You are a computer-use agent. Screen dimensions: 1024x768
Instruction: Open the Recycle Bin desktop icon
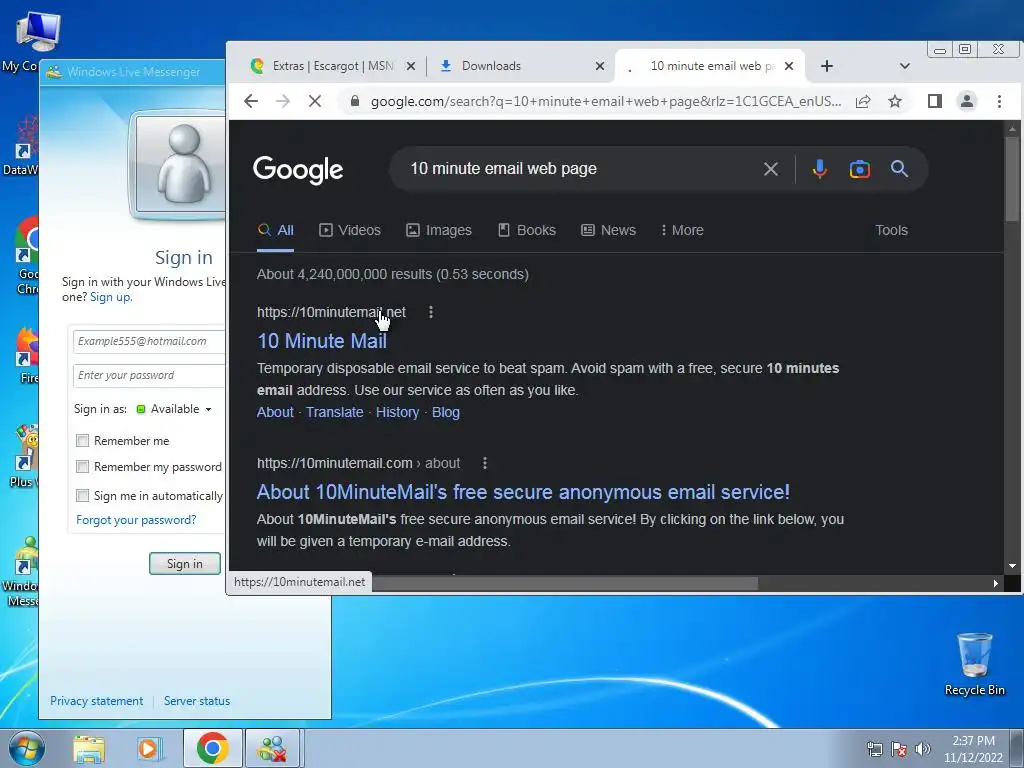click(x=974, y=664)
